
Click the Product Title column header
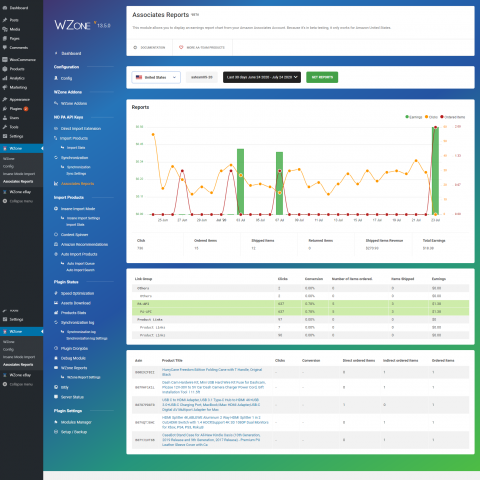(172, 360)
